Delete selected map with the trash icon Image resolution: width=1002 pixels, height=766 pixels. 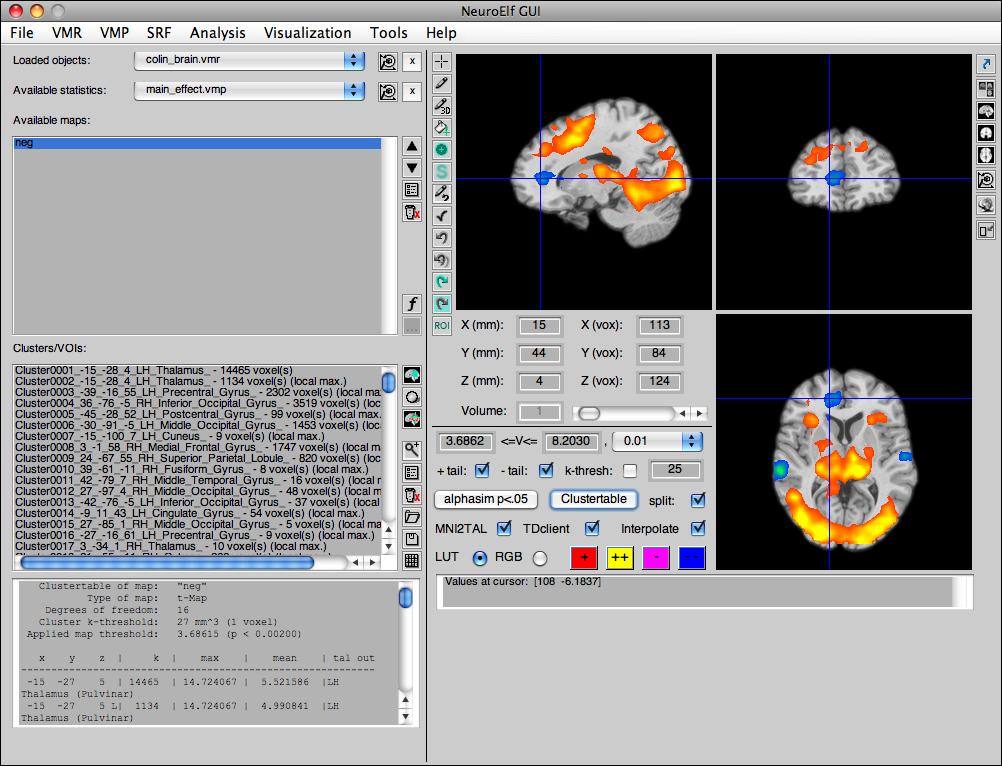[411, 212]
